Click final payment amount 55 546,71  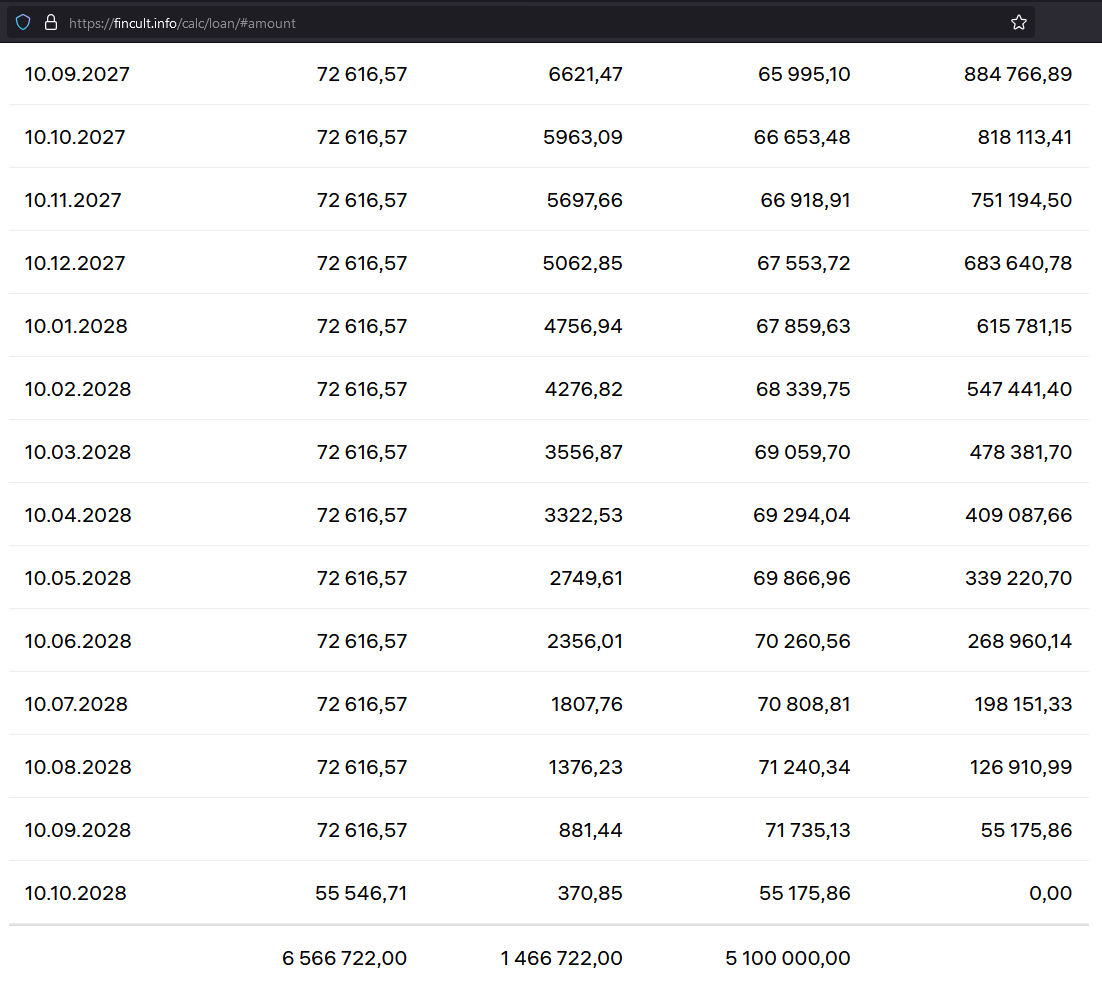pyautogui.click(x=361, y=893)
